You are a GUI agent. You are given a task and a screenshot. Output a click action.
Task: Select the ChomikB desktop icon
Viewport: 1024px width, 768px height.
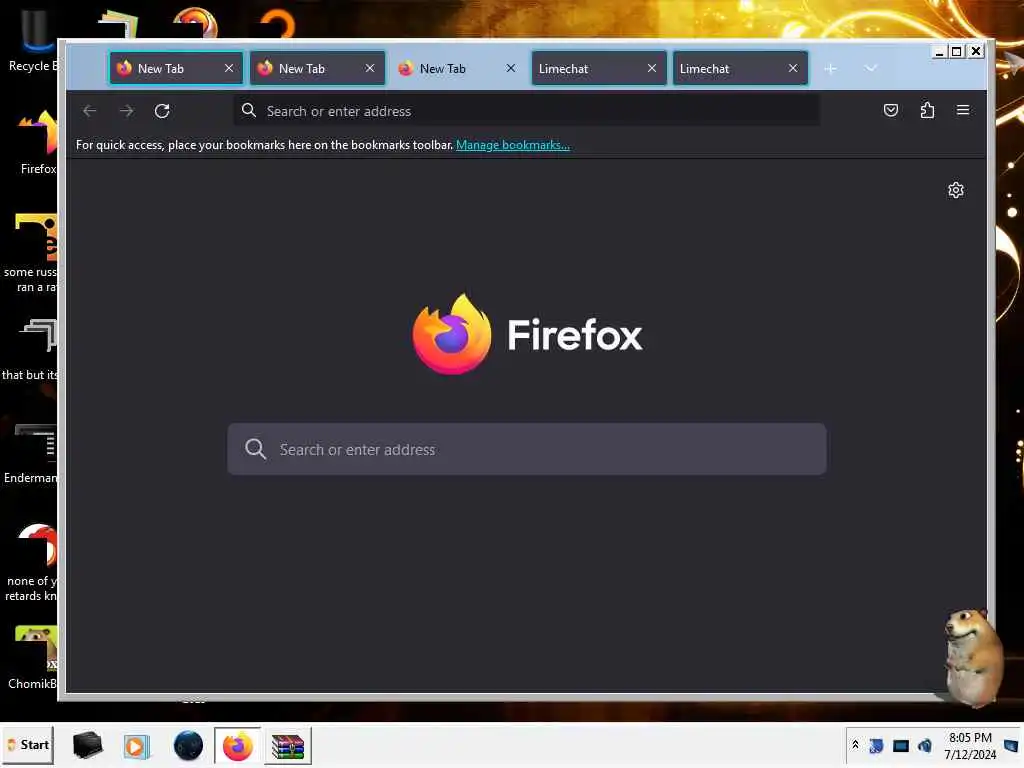33,657
